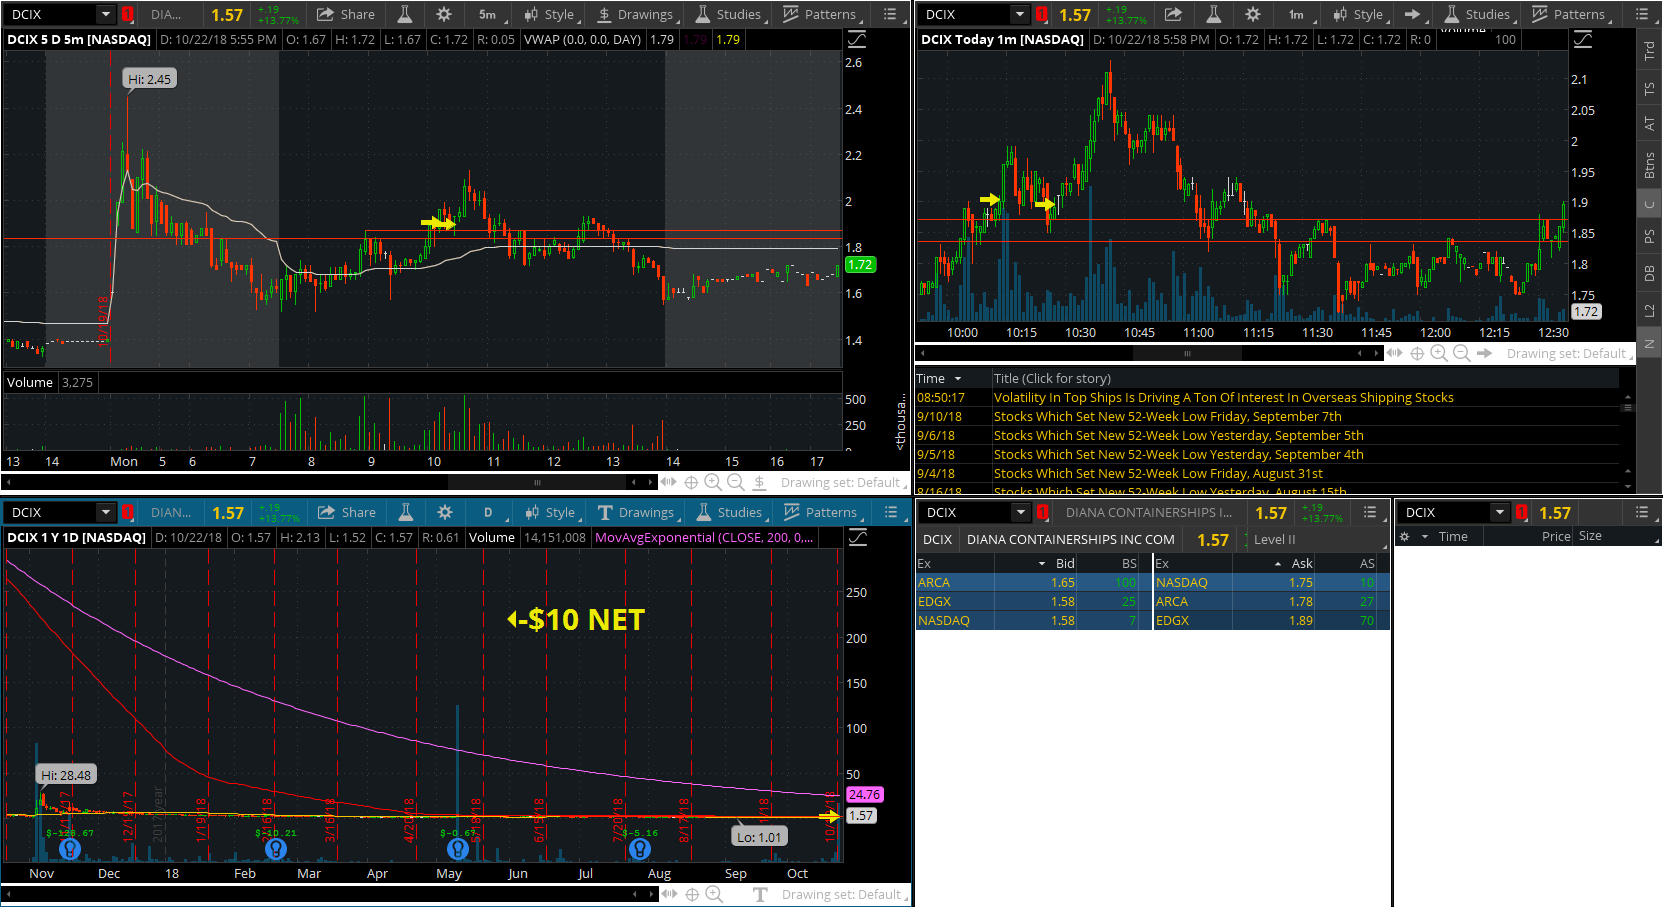1663x907 pixels.
Task: Open the Time column dropdown in news panel
Action: [958, 378]
